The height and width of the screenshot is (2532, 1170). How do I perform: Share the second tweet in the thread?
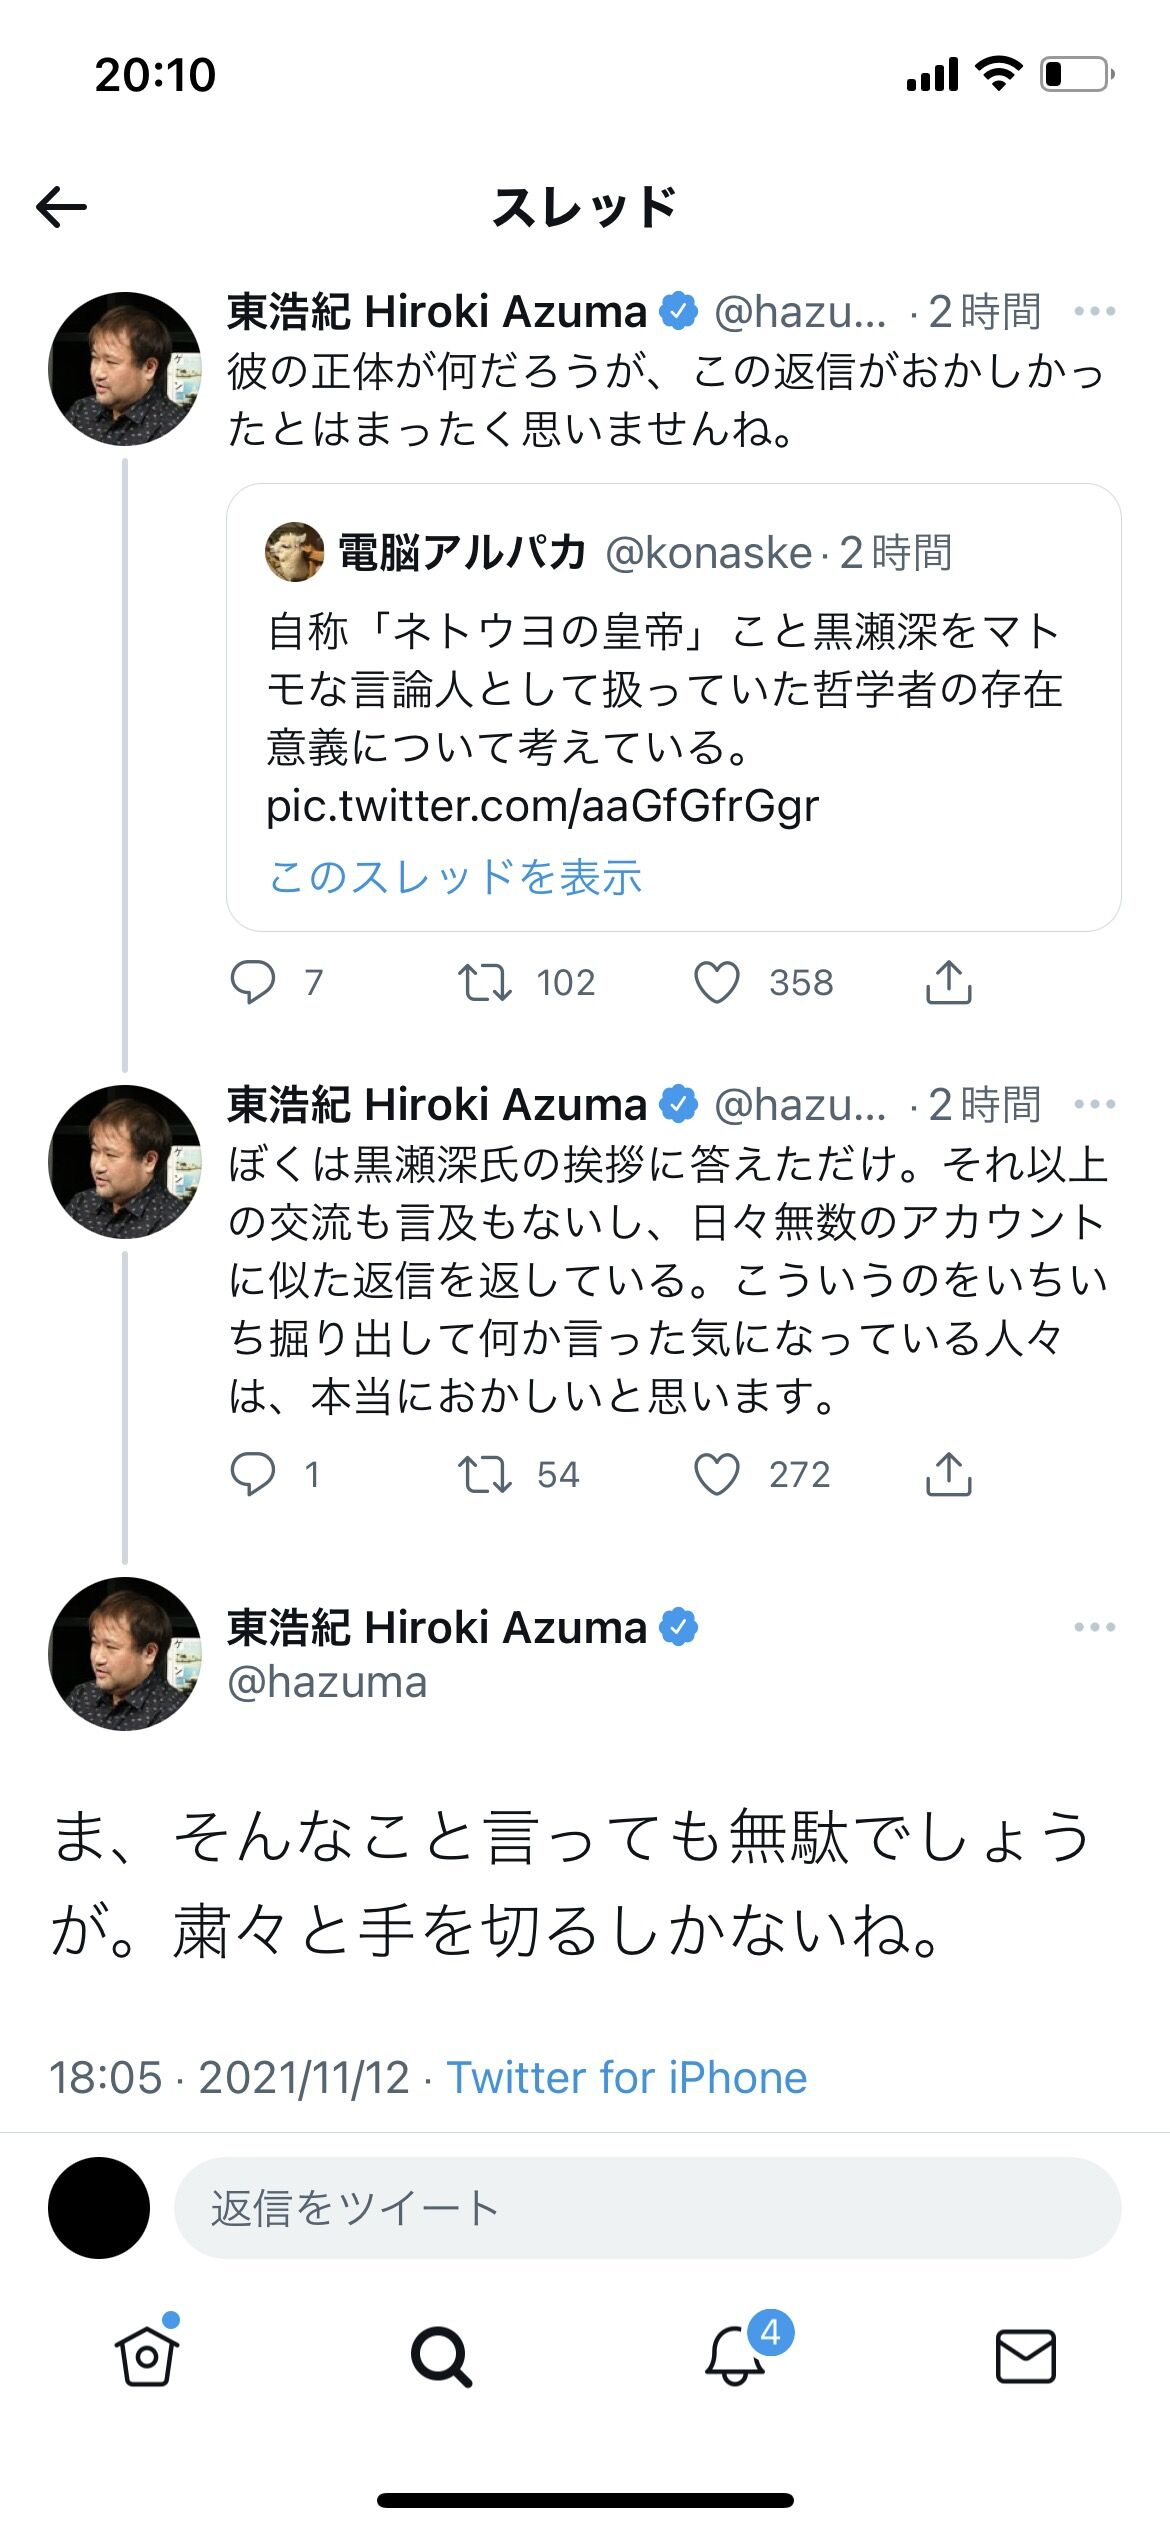pyautogui.click(x=948, y=1474)
